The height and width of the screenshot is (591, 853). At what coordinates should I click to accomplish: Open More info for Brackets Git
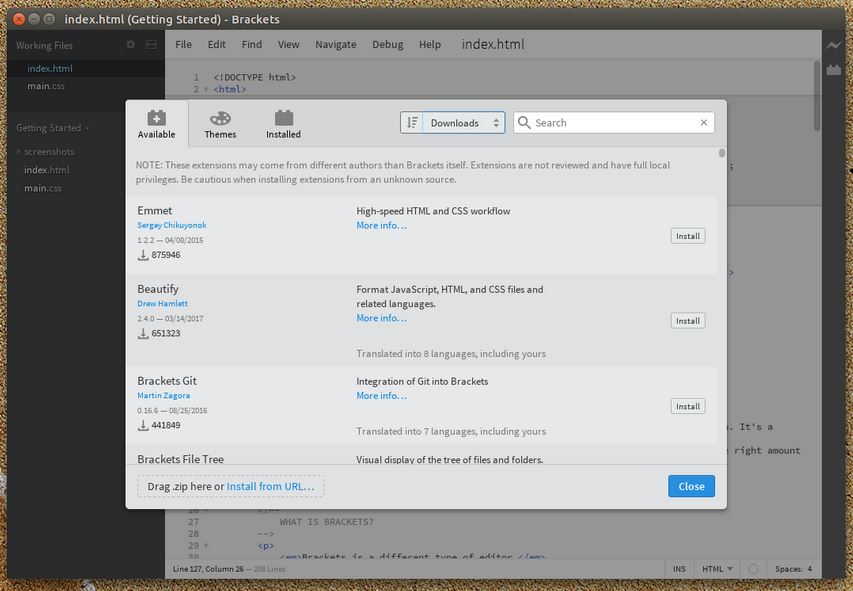click(x=381, y=396)
